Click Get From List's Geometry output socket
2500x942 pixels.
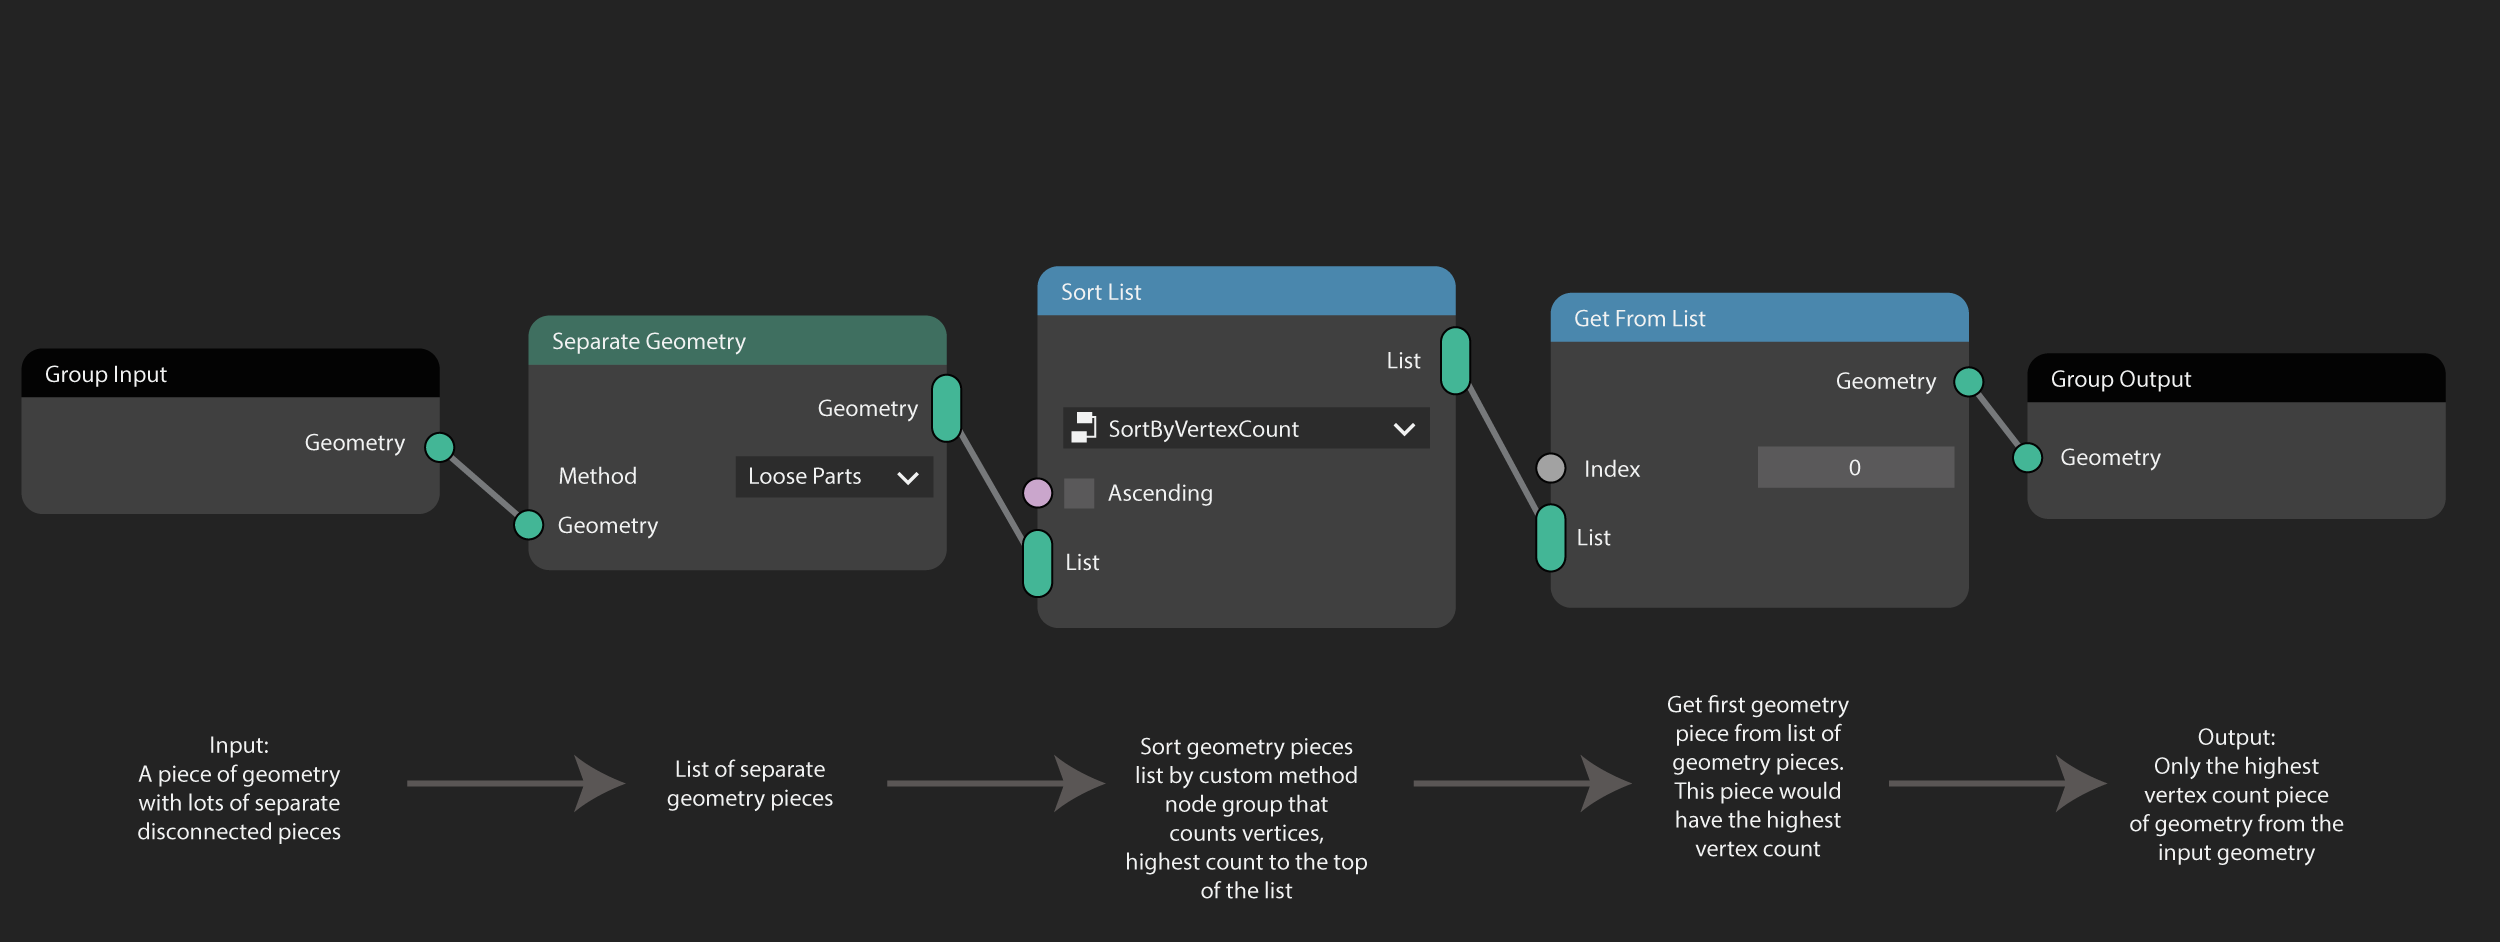1968,381
